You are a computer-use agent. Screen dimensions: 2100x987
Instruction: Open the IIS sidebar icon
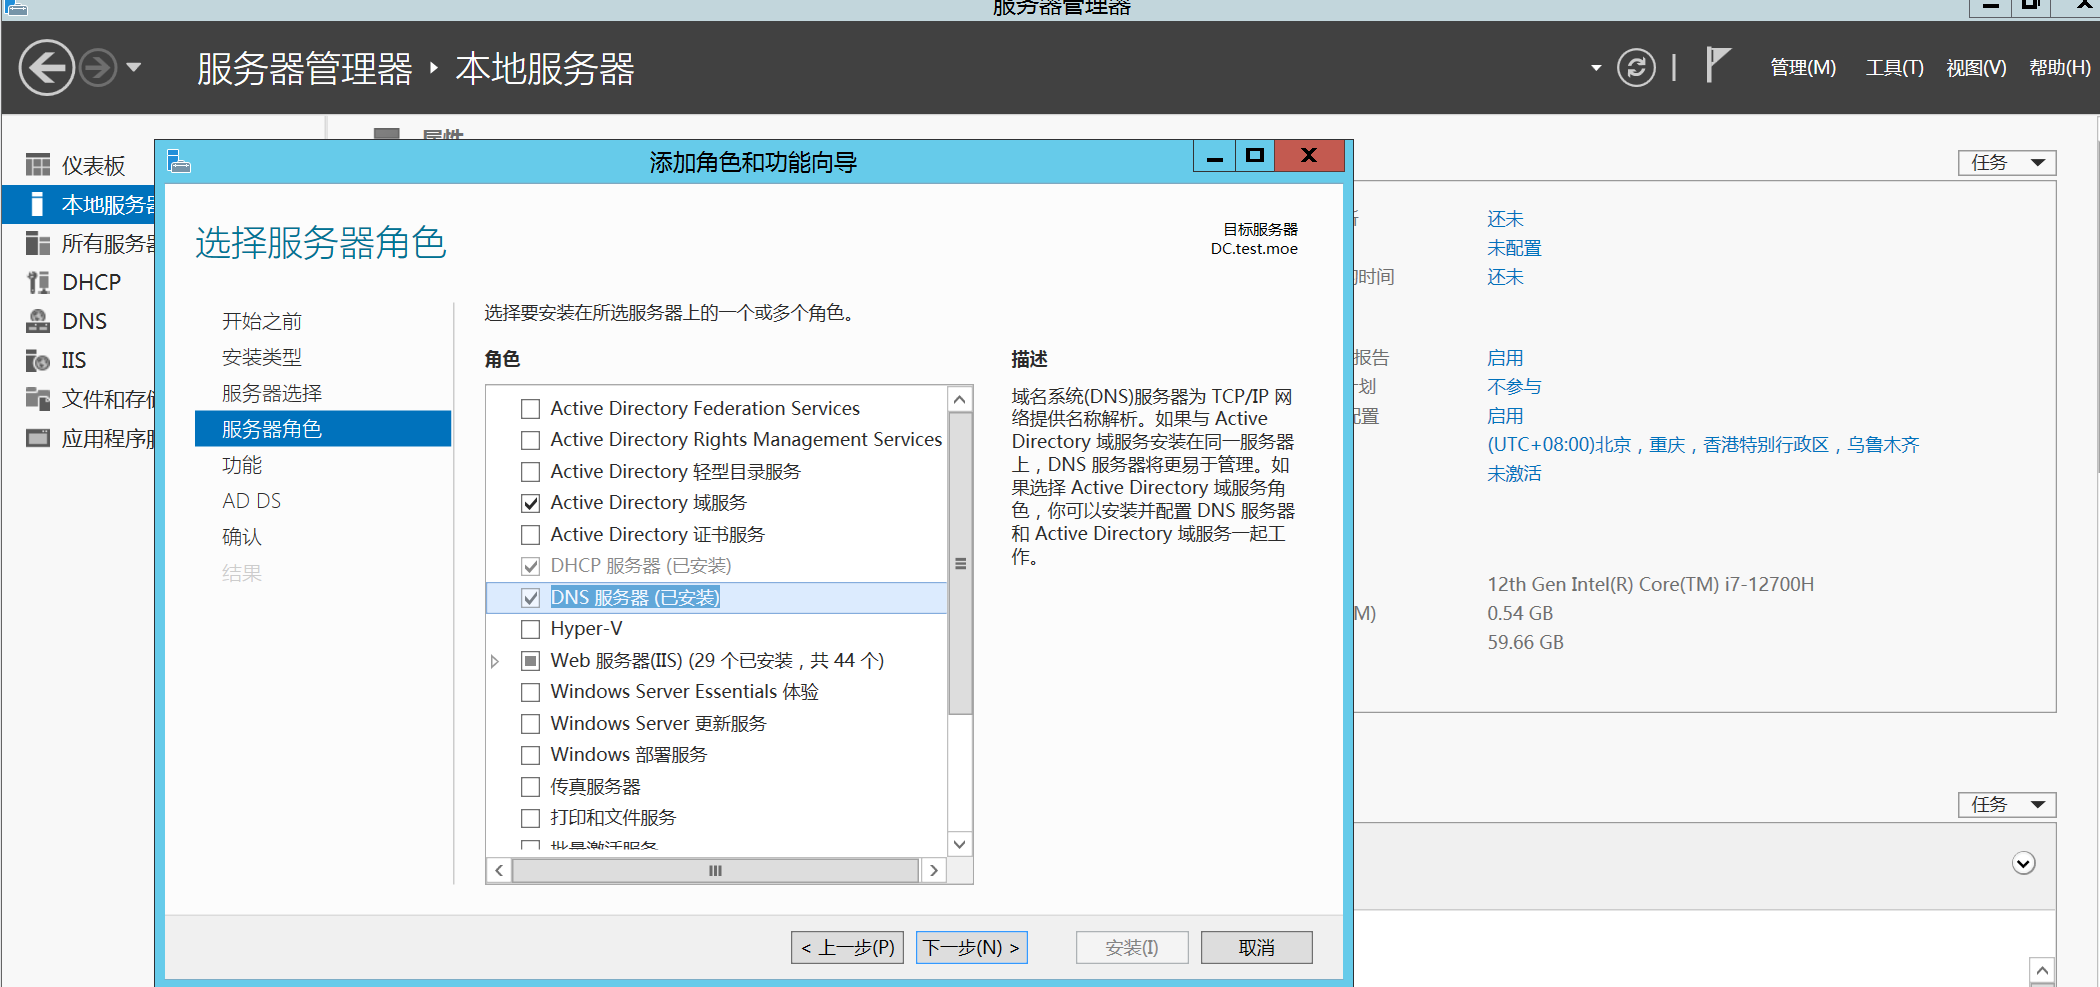pyautogui.click(x=38, y=360)
